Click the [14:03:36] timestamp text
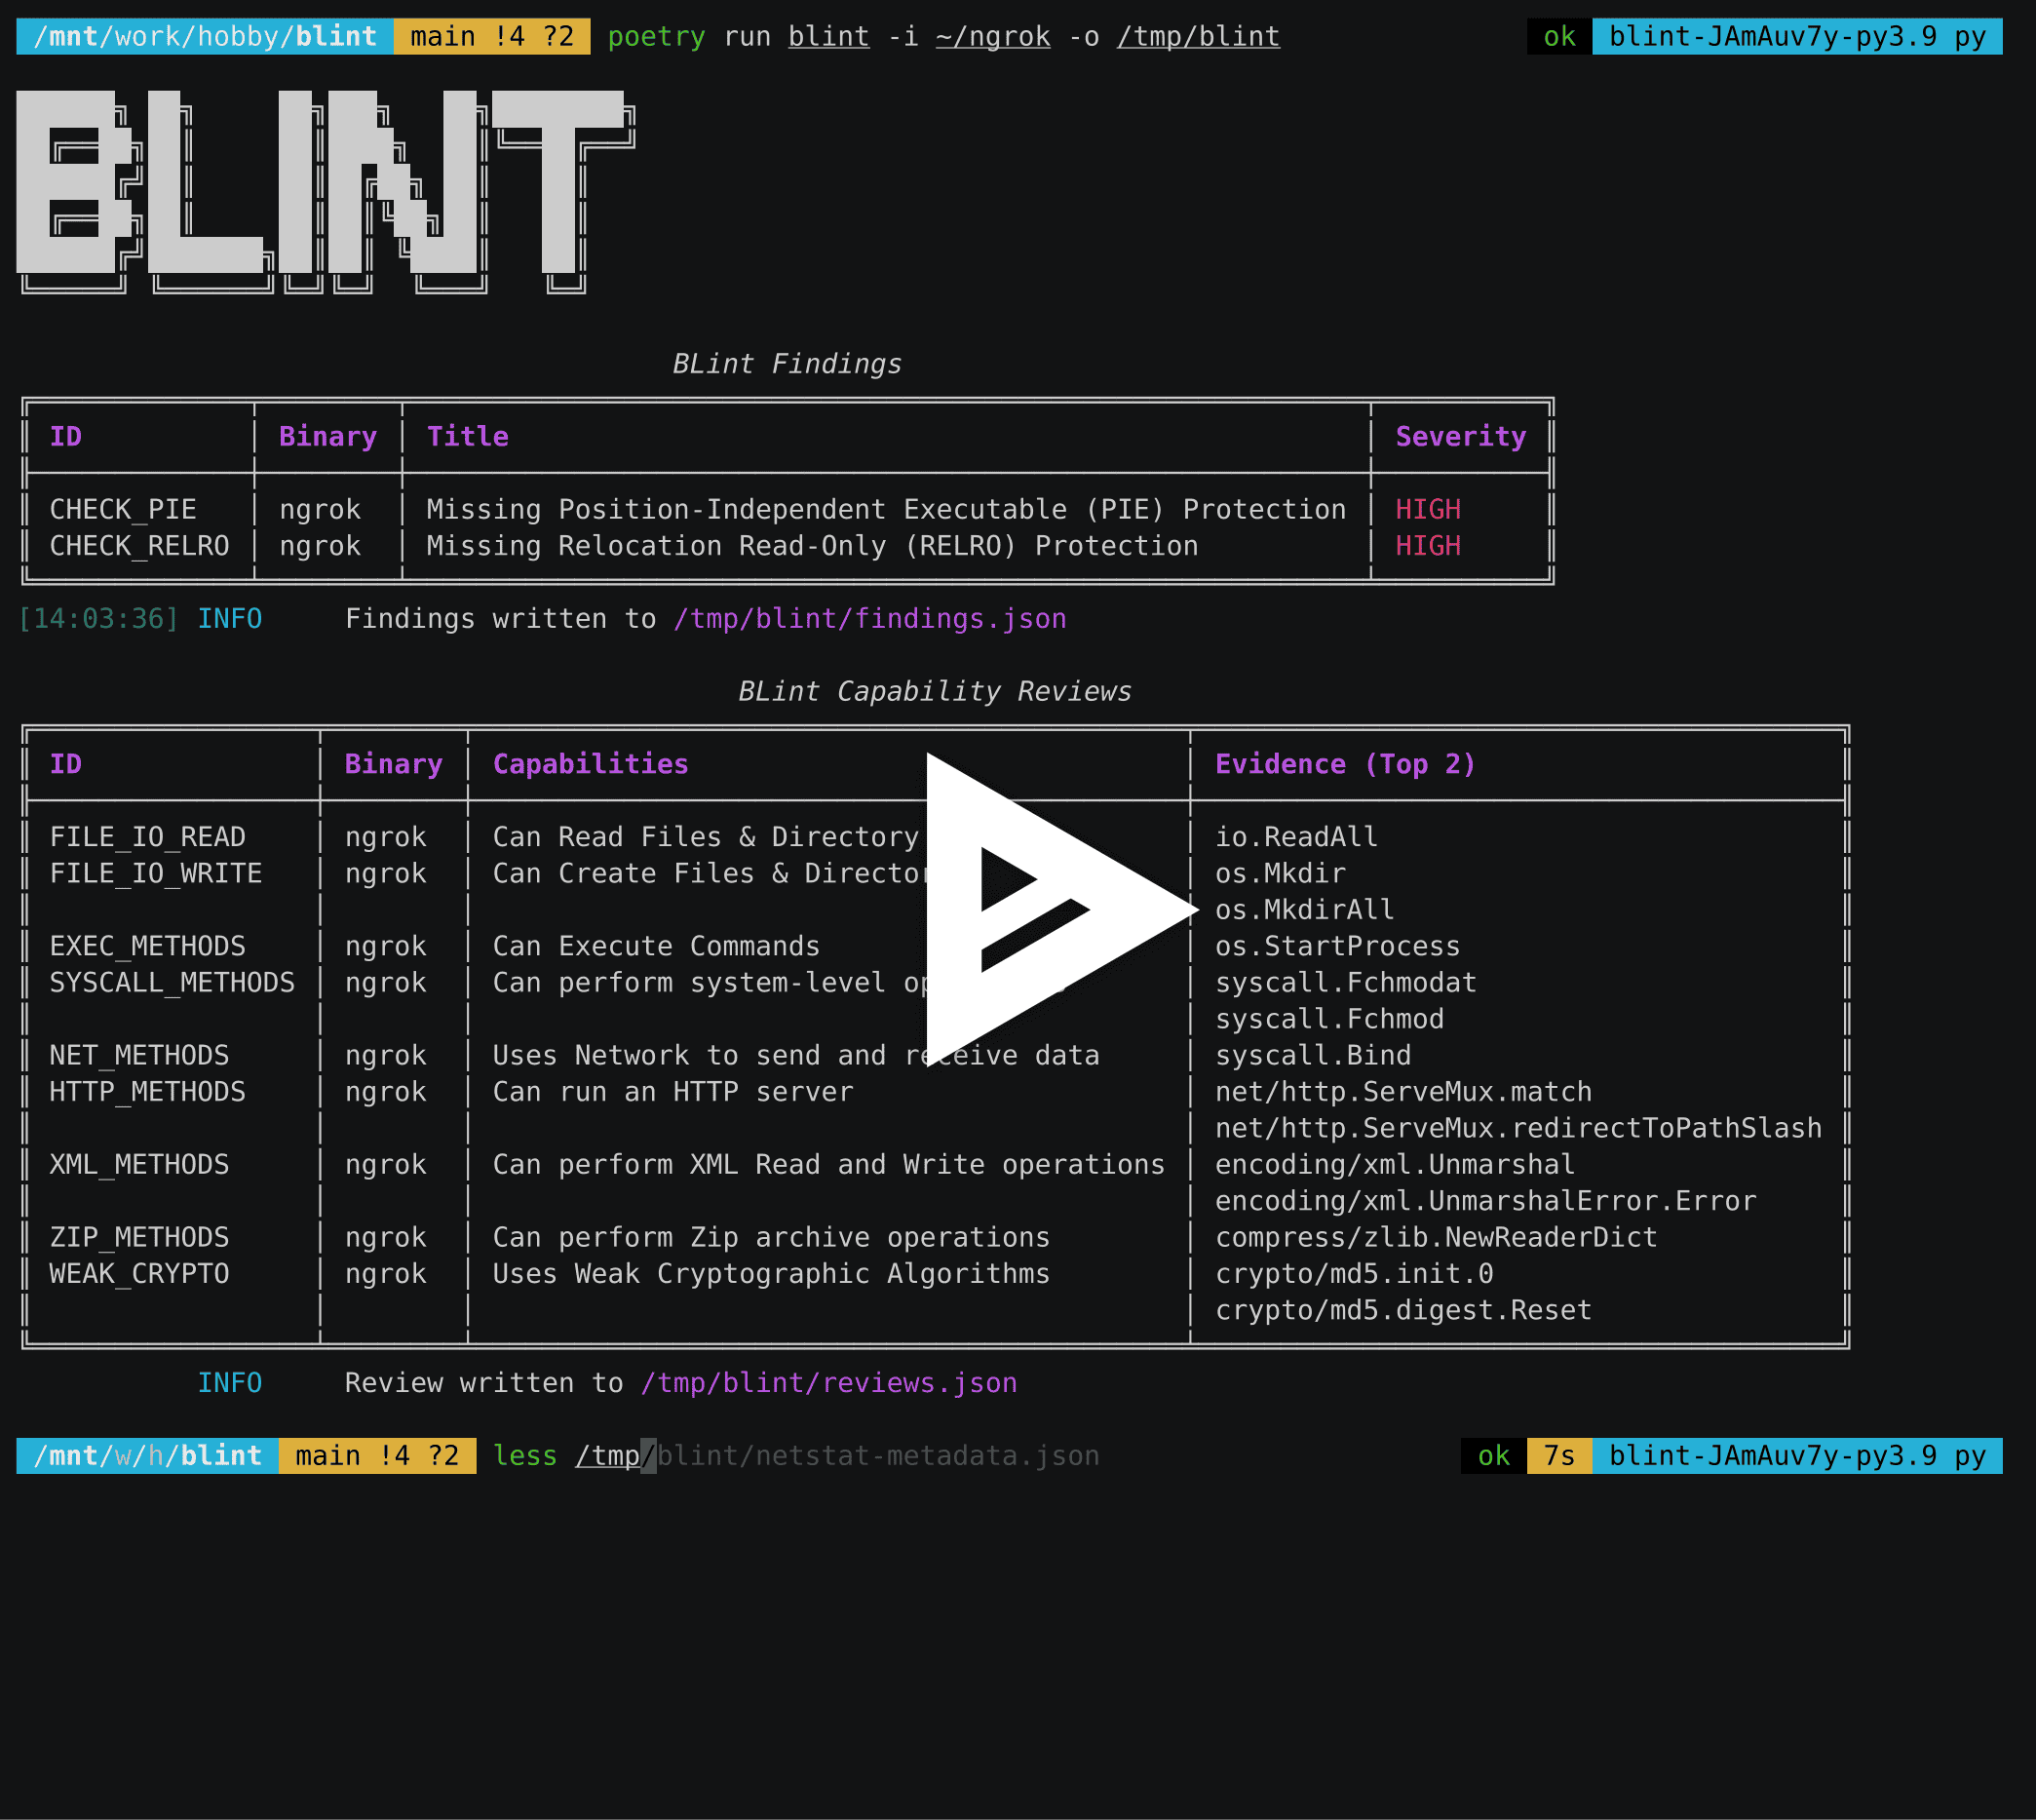 click(97, 618)
